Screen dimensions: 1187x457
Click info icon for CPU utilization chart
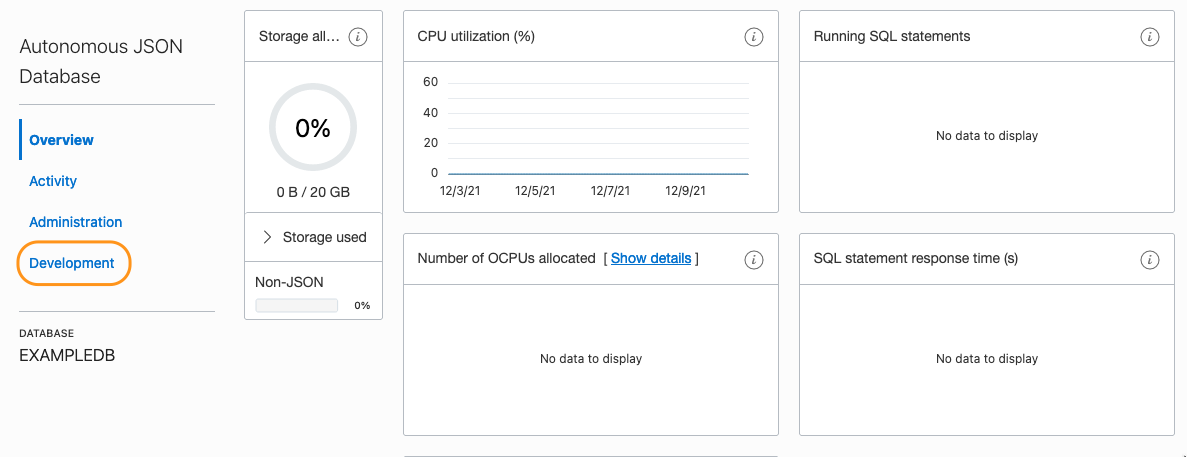click(754, 37)
